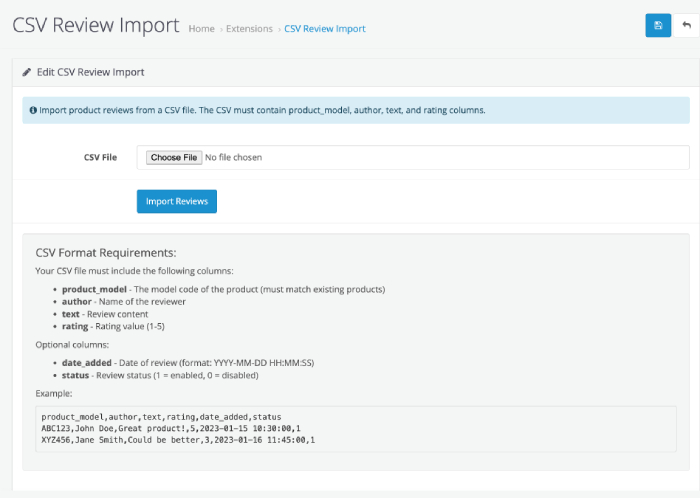Screen dimensions: 700x498
Task: Click the 'ABC123,John Doe' example row
Action: [171, 428]
